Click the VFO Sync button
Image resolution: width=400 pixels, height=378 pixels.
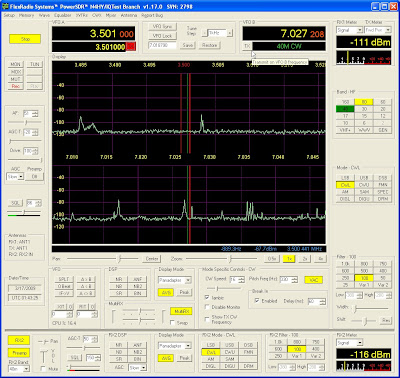162,26
